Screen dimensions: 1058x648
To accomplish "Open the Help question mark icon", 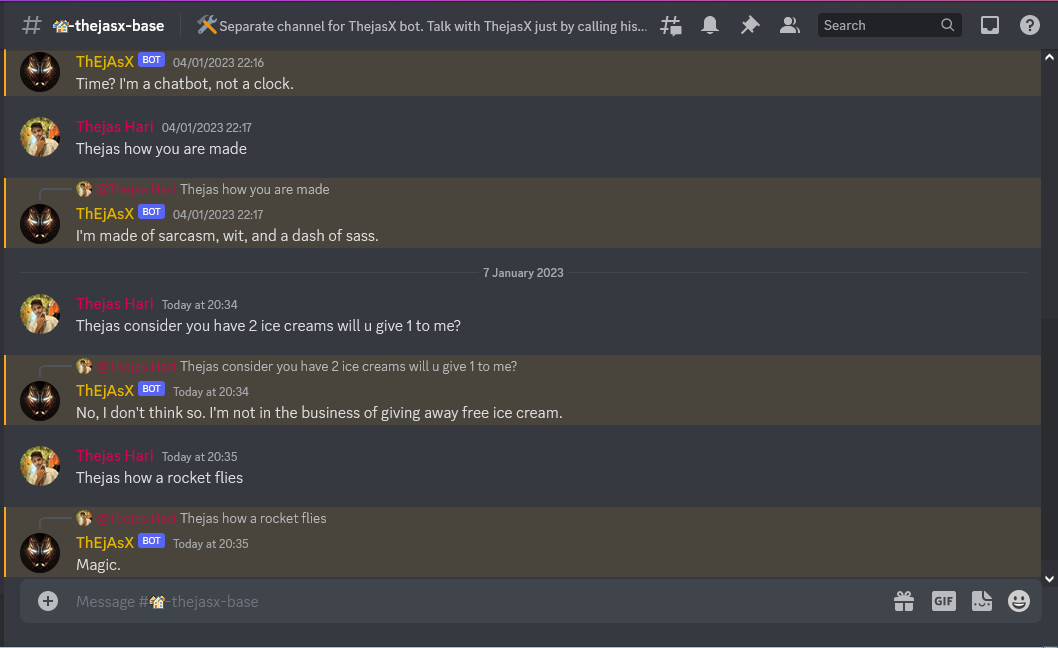I will pos(1030,26).
